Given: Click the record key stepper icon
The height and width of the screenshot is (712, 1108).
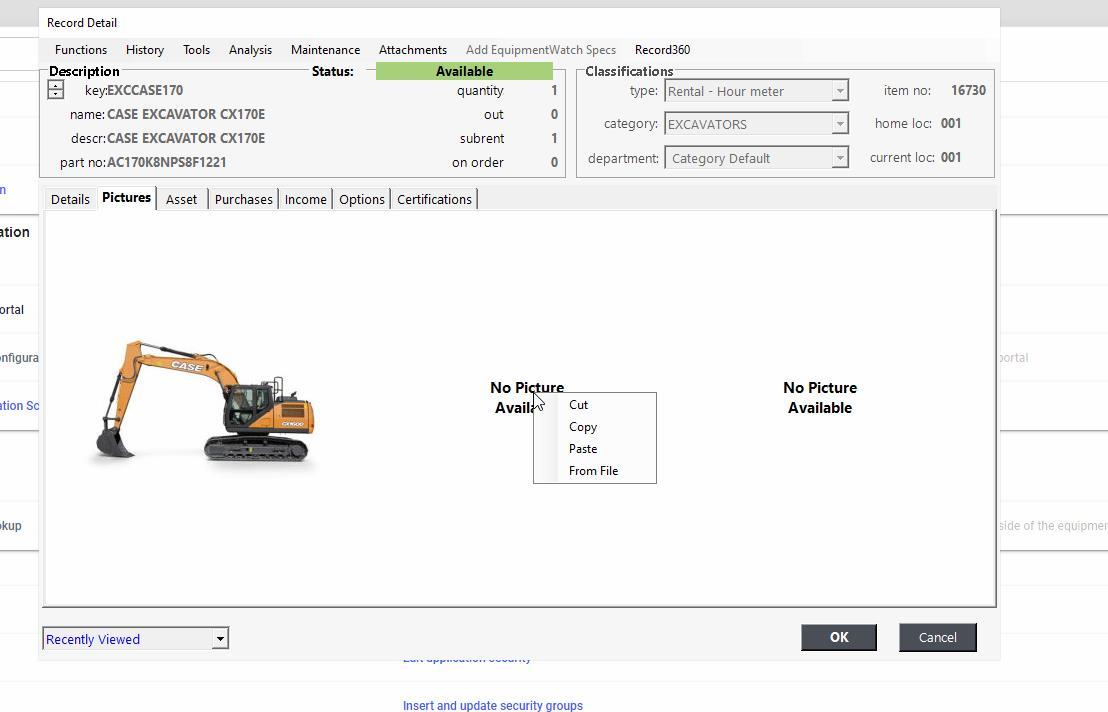Looking at the screenshot, I should pos(56,90).
